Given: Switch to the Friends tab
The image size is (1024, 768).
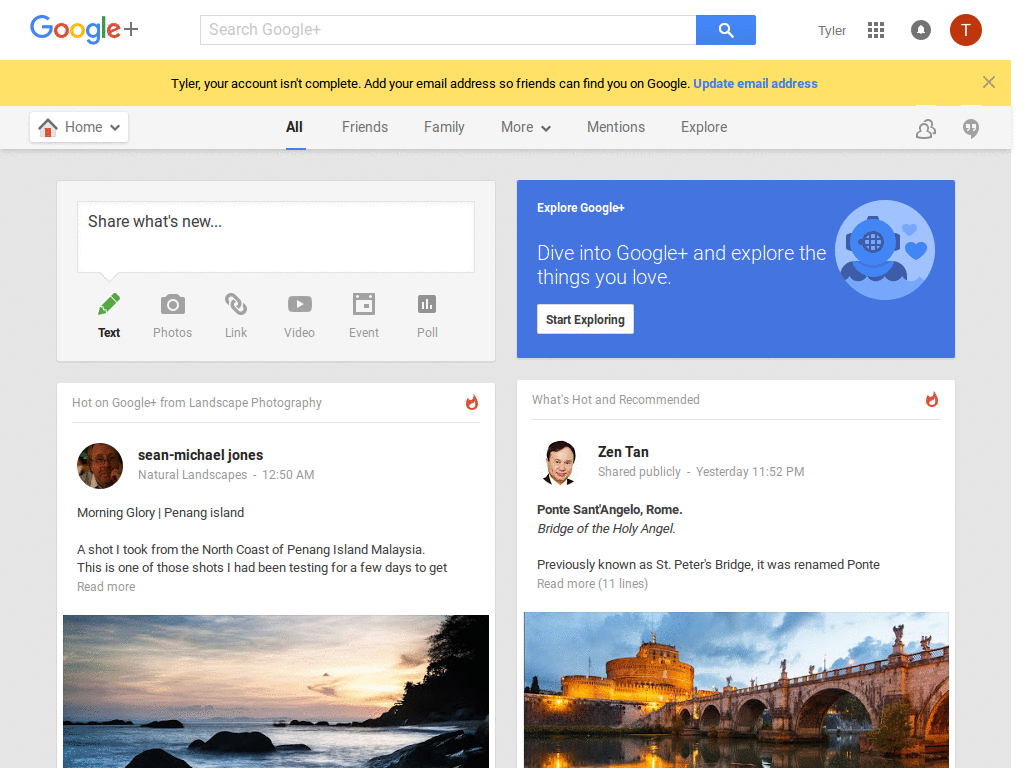Looking at the screenshot, I should point(365,127).
